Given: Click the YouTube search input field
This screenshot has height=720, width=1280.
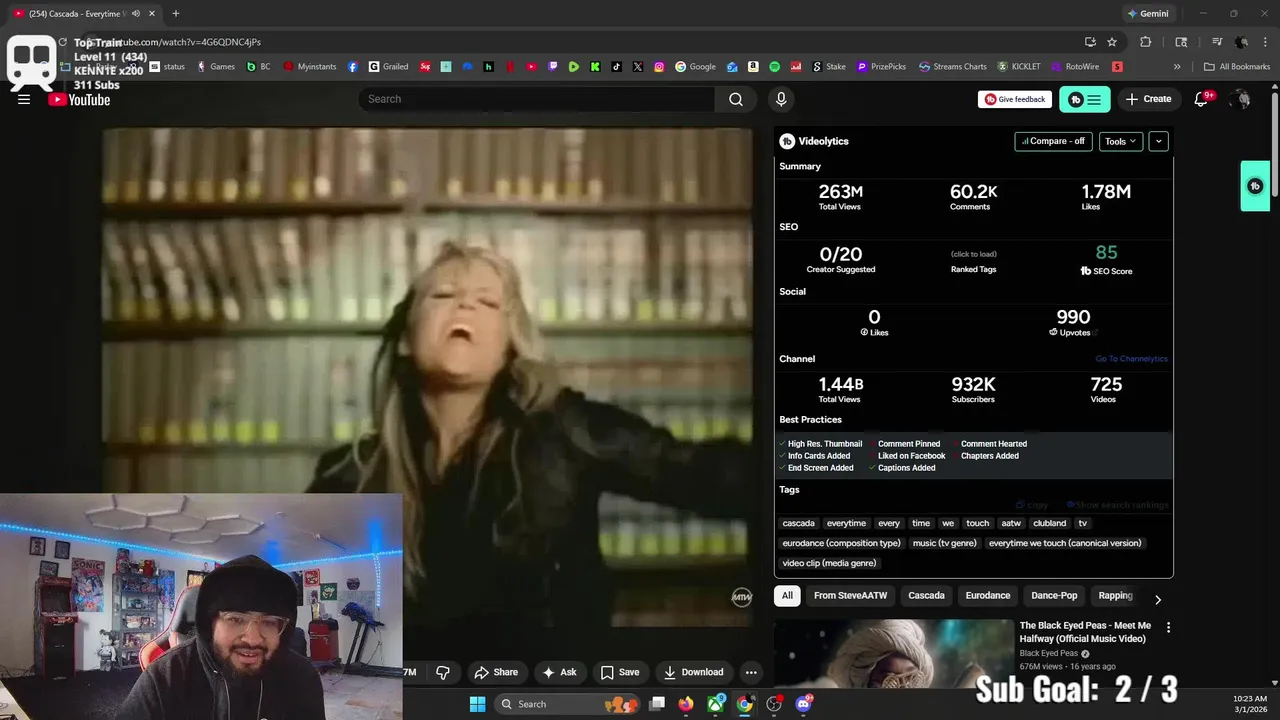Looking at the screenshot, I should point(536,99).
